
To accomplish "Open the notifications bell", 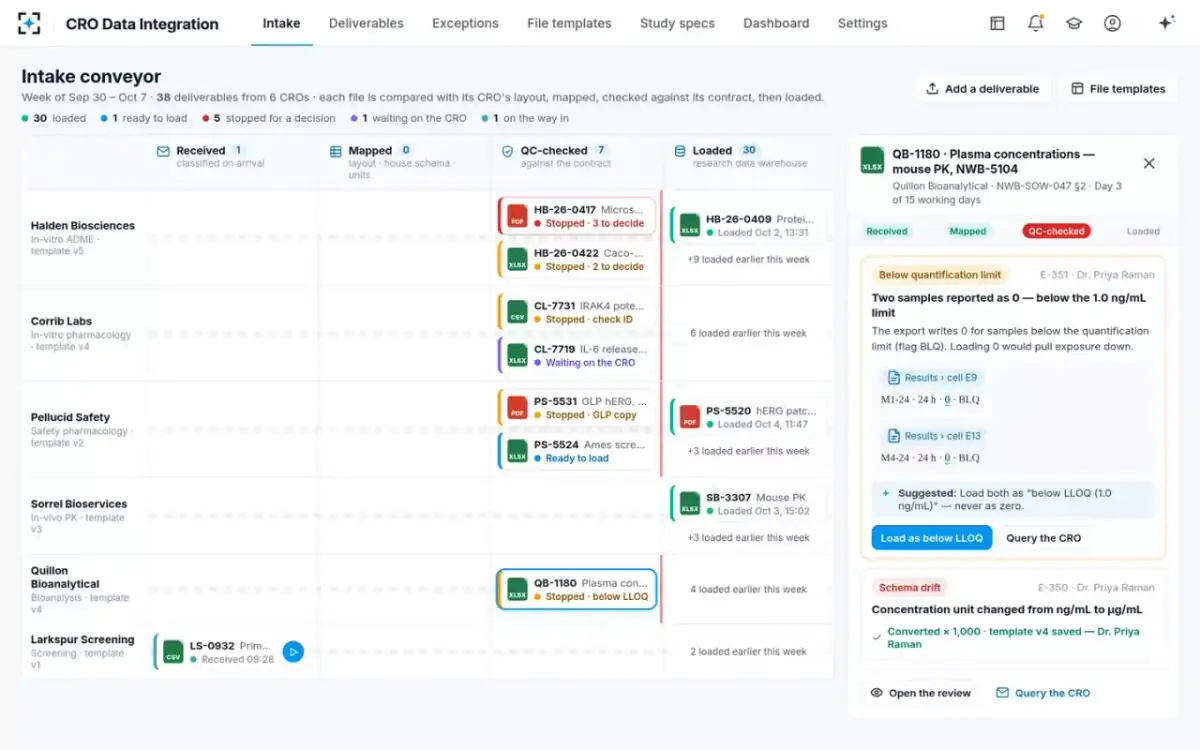I will (1036, 23).
